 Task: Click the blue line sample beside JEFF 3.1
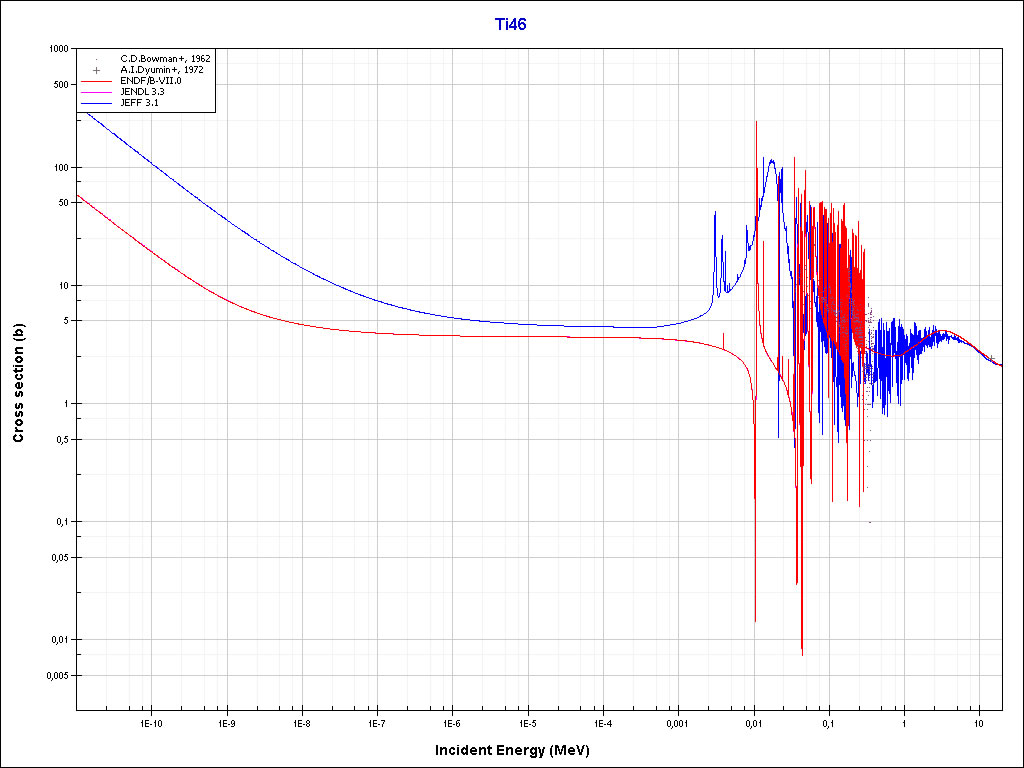point(97,103)
